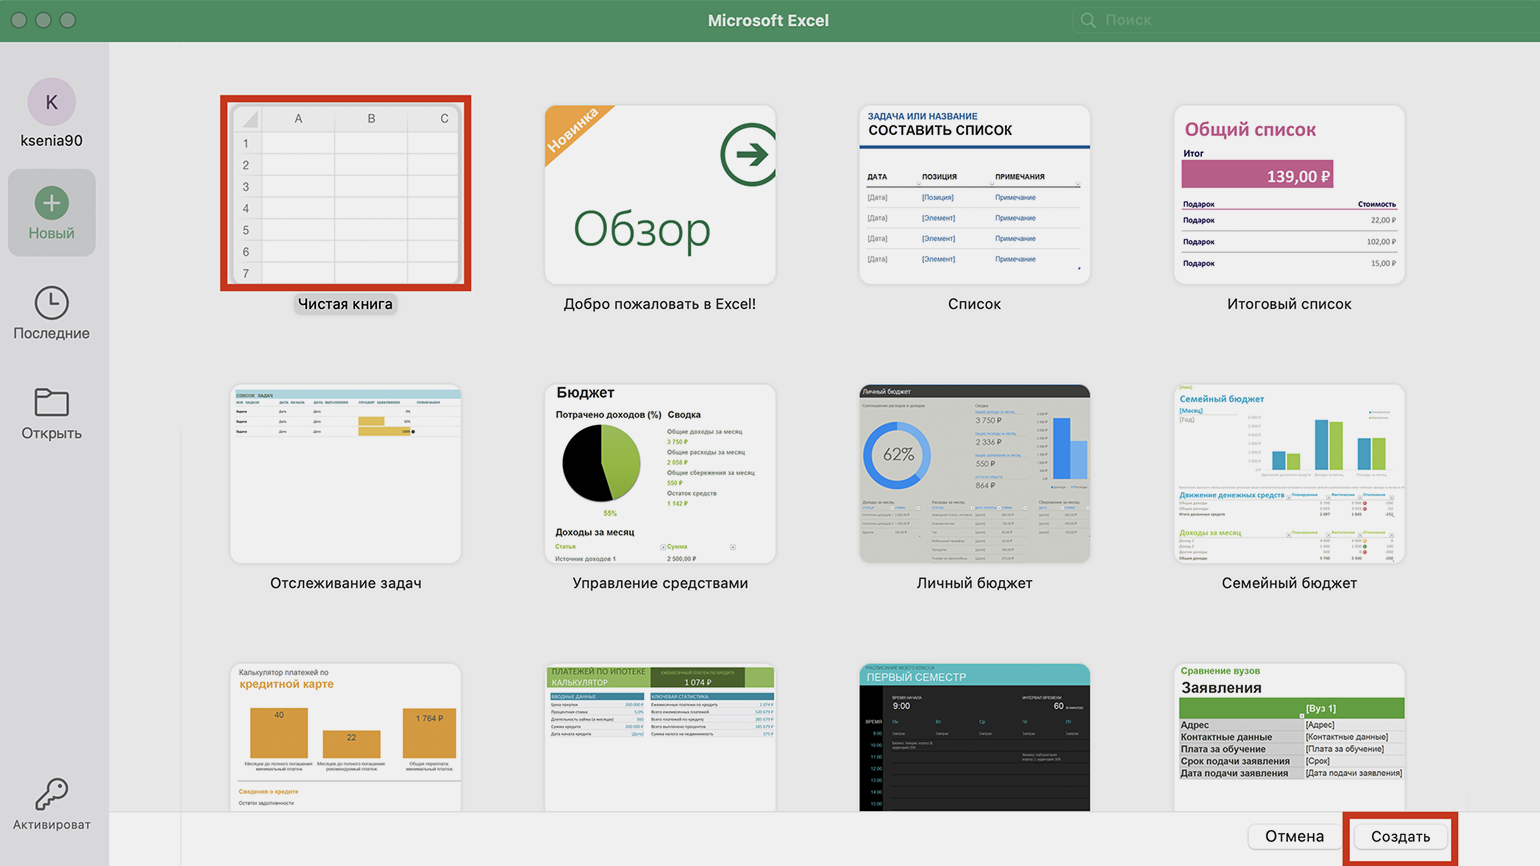Select the Blank Workbook template

[x=345, y=194]
